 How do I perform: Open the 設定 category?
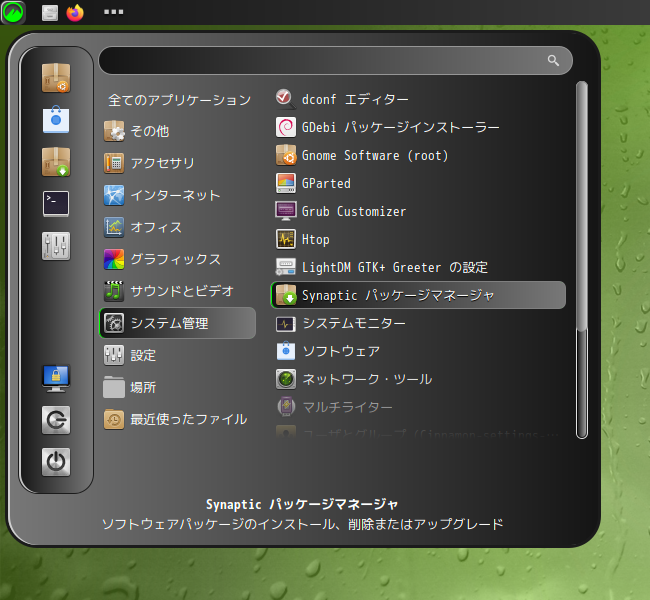click(x=177, y=355)
